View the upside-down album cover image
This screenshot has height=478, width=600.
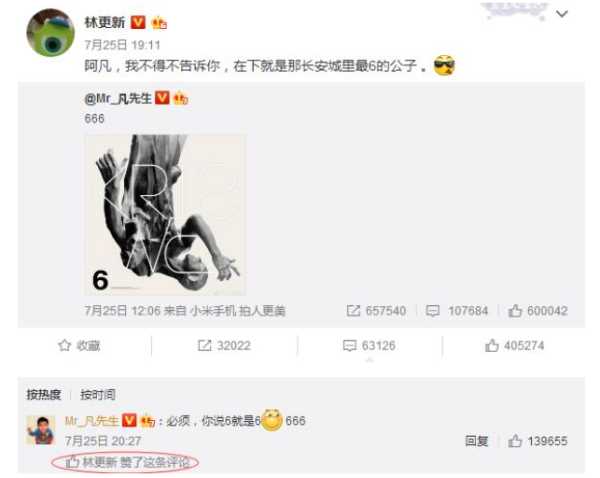tap(165, 215)
